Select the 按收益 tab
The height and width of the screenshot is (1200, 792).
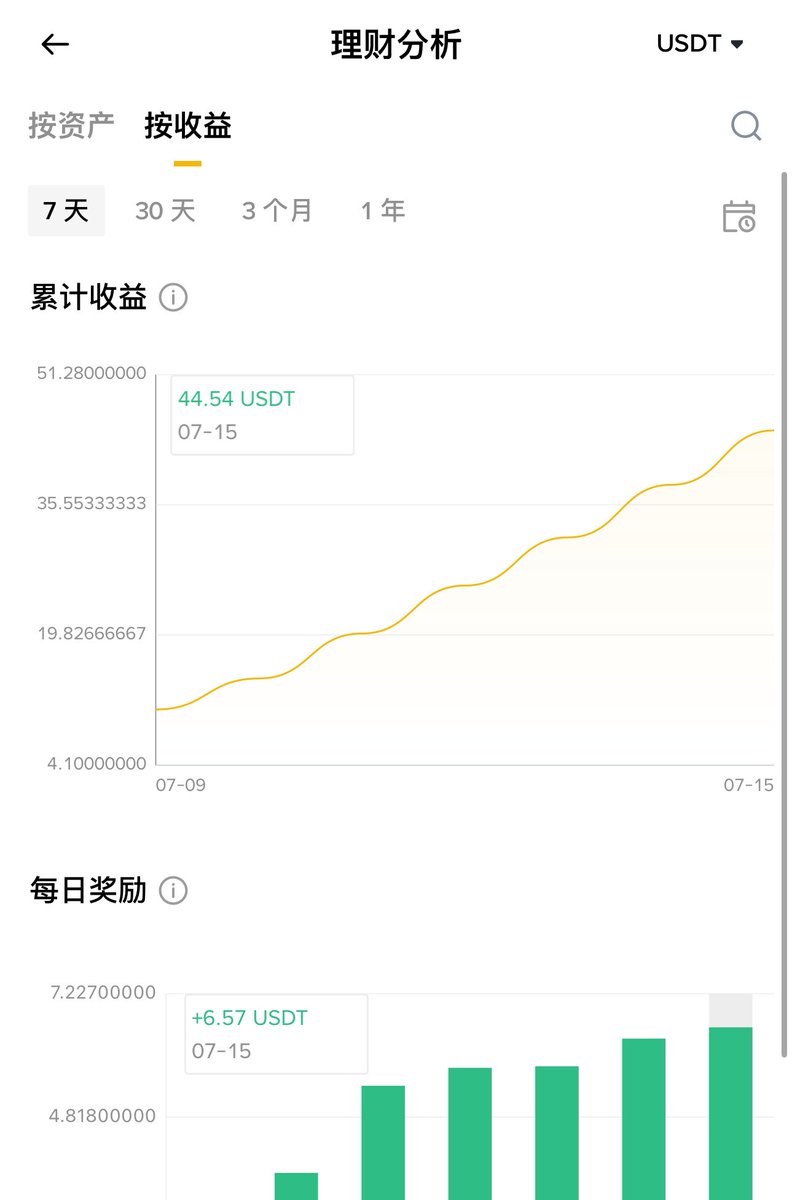pyautogui.click(x=188, y=126)
